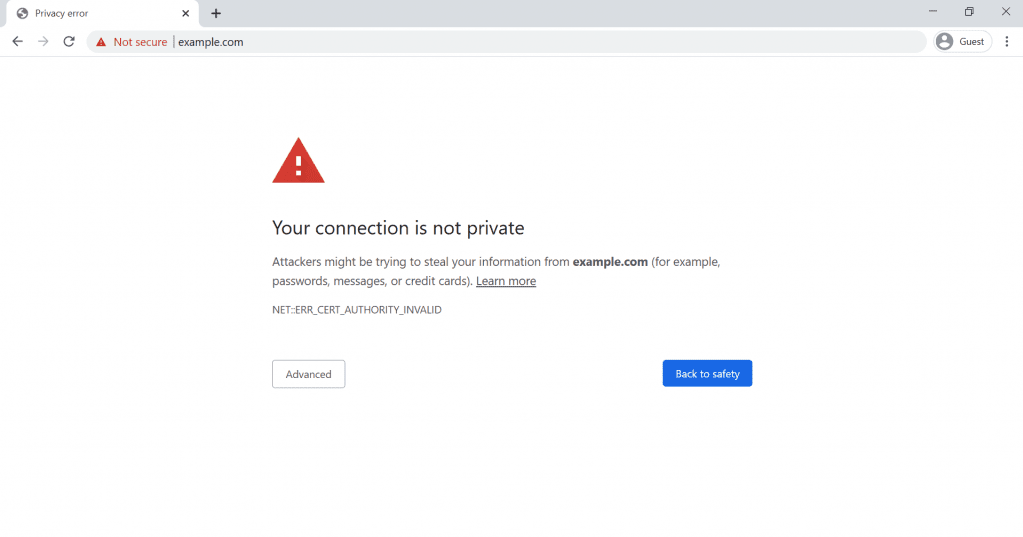
Task: Expand details with the Advanced button
Action: tap(309, 374)
